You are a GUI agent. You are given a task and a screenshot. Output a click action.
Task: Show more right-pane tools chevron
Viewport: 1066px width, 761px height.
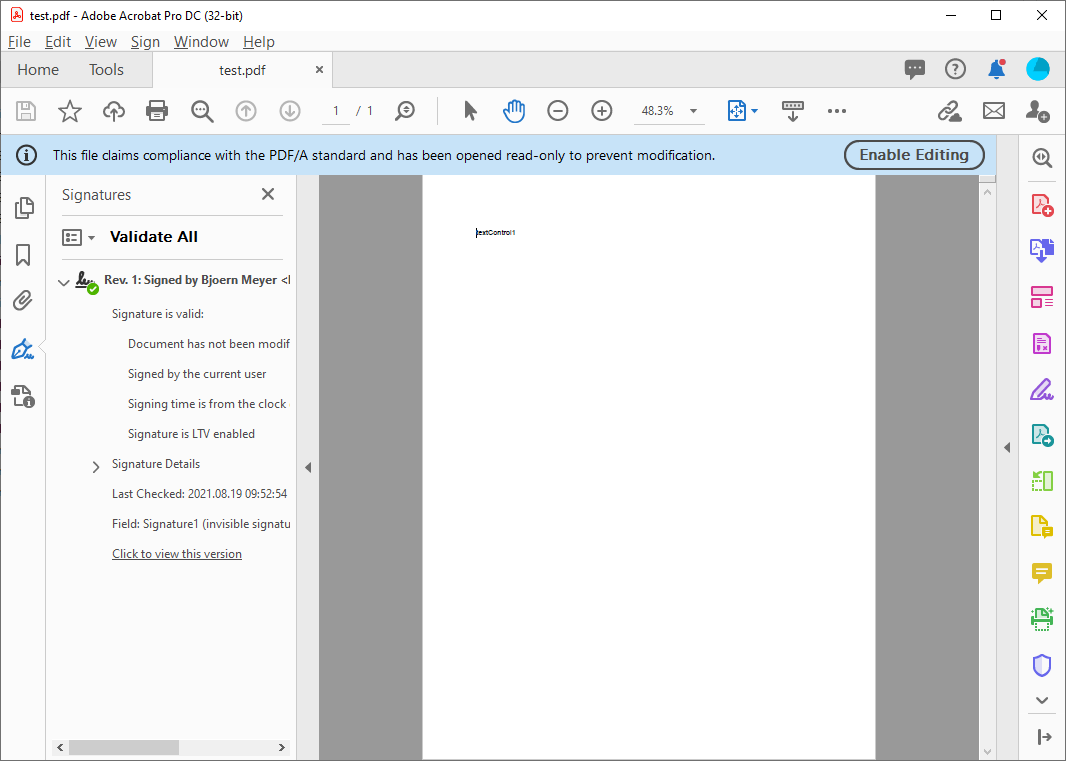click(x=1042, y=700)
